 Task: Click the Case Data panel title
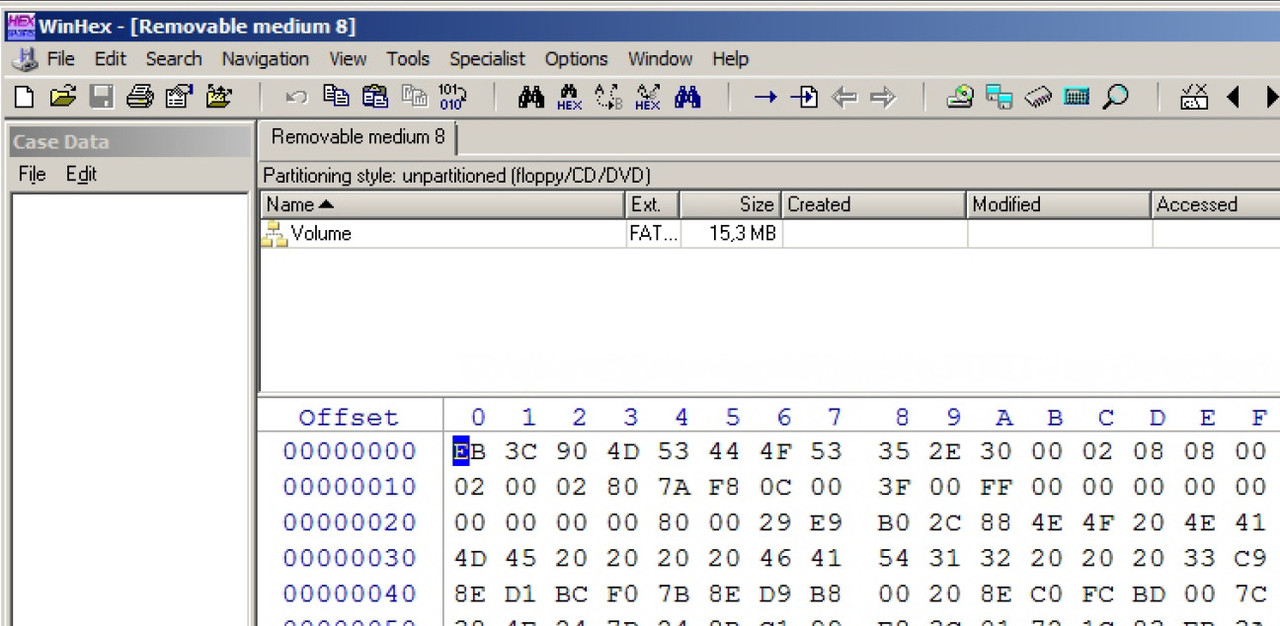click(61, 142)
